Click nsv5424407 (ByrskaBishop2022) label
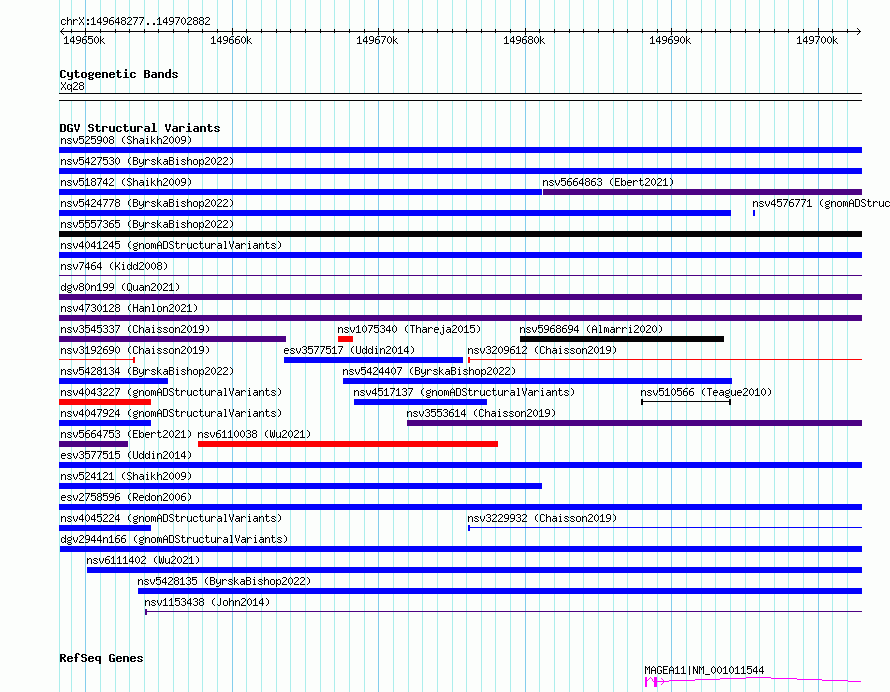 (429, 371)
